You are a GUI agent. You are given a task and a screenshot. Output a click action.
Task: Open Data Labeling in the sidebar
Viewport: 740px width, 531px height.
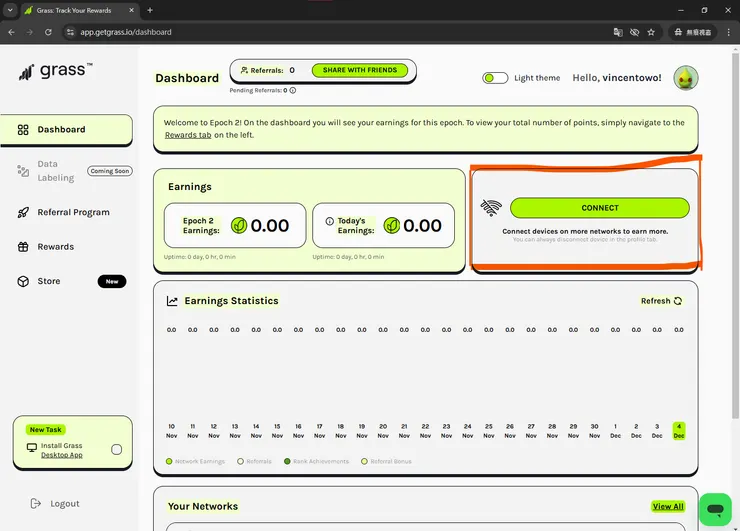pyautogui.click(x=56, y=171)
